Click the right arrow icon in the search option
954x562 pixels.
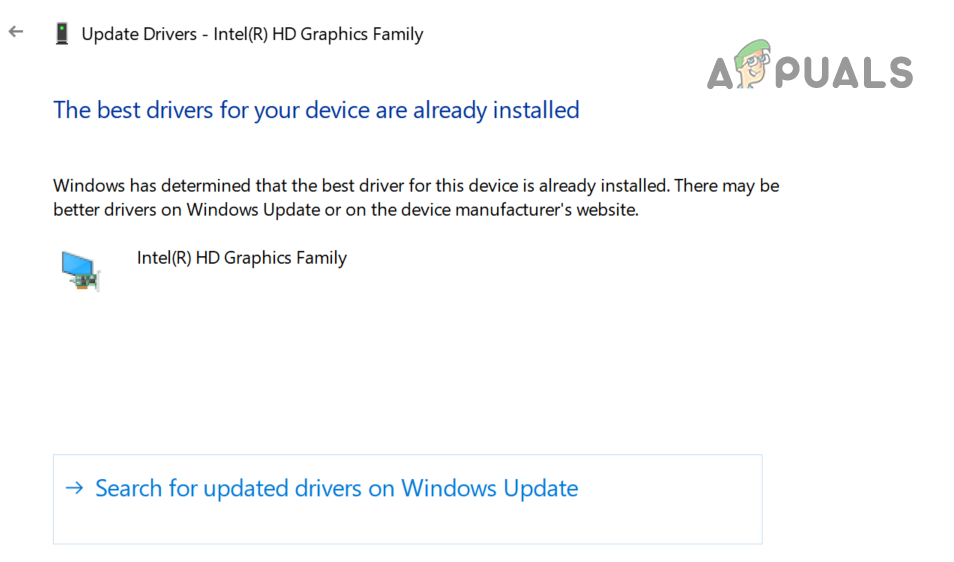[74, 488]
